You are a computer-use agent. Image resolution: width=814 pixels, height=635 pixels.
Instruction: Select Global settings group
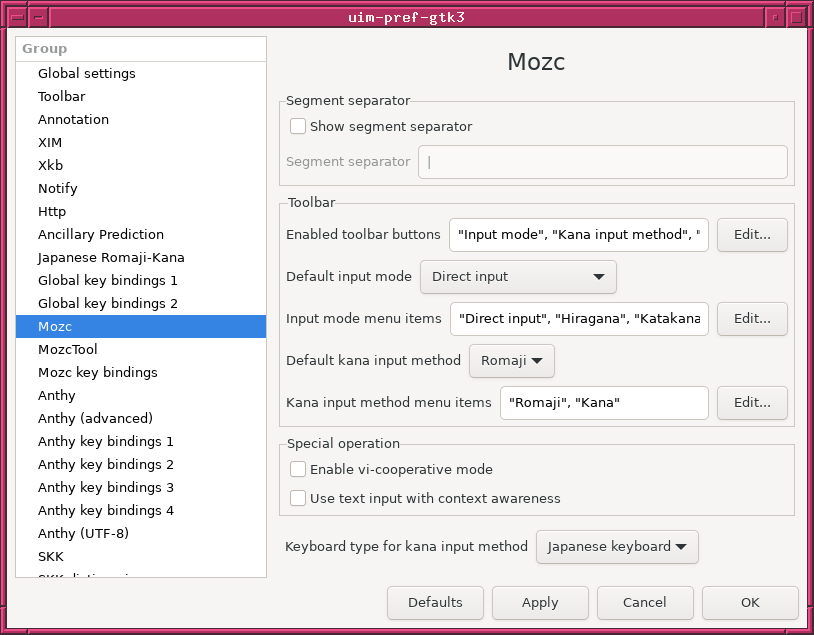tap(87, 73)
